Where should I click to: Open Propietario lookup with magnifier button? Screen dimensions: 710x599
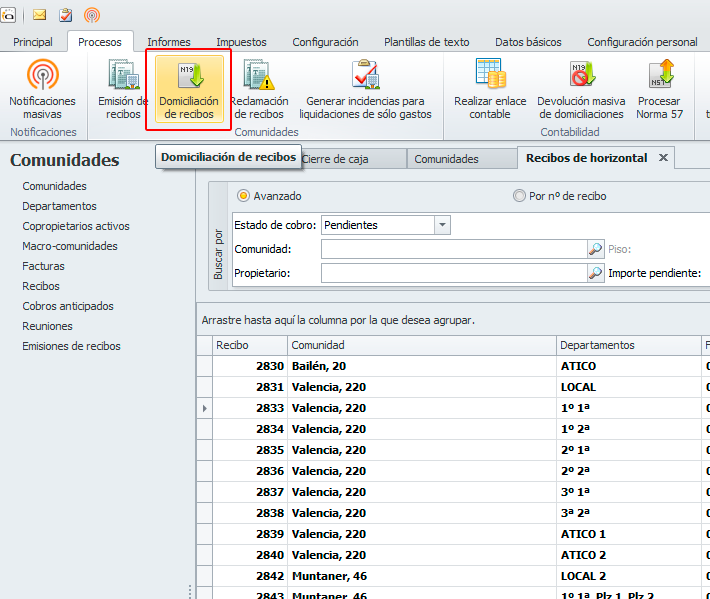596,273
